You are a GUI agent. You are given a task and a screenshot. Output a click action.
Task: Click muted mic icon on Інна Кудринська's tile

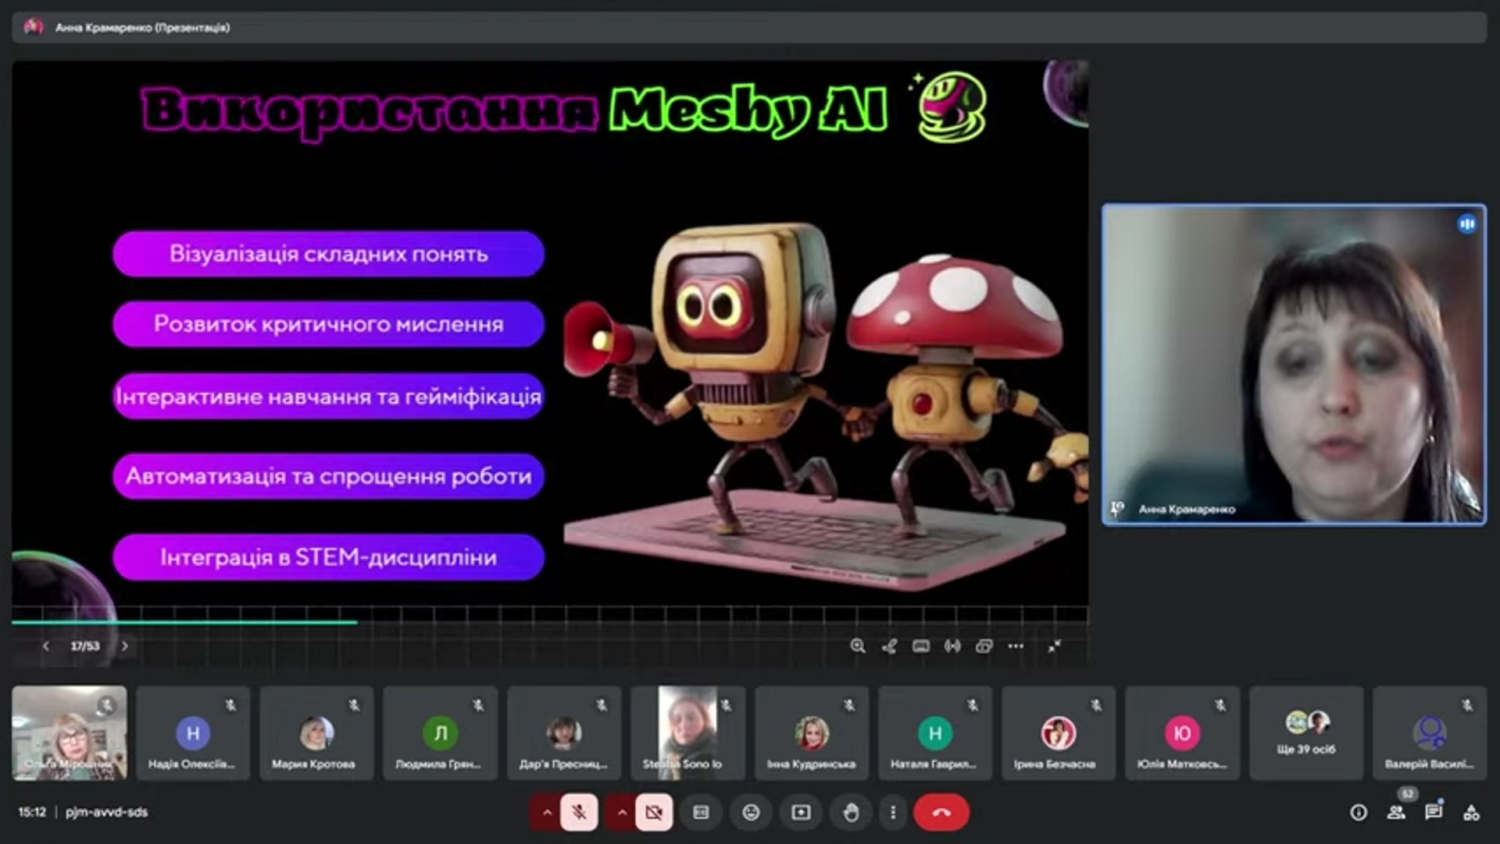pyautogui.click(x=849, y=705)
